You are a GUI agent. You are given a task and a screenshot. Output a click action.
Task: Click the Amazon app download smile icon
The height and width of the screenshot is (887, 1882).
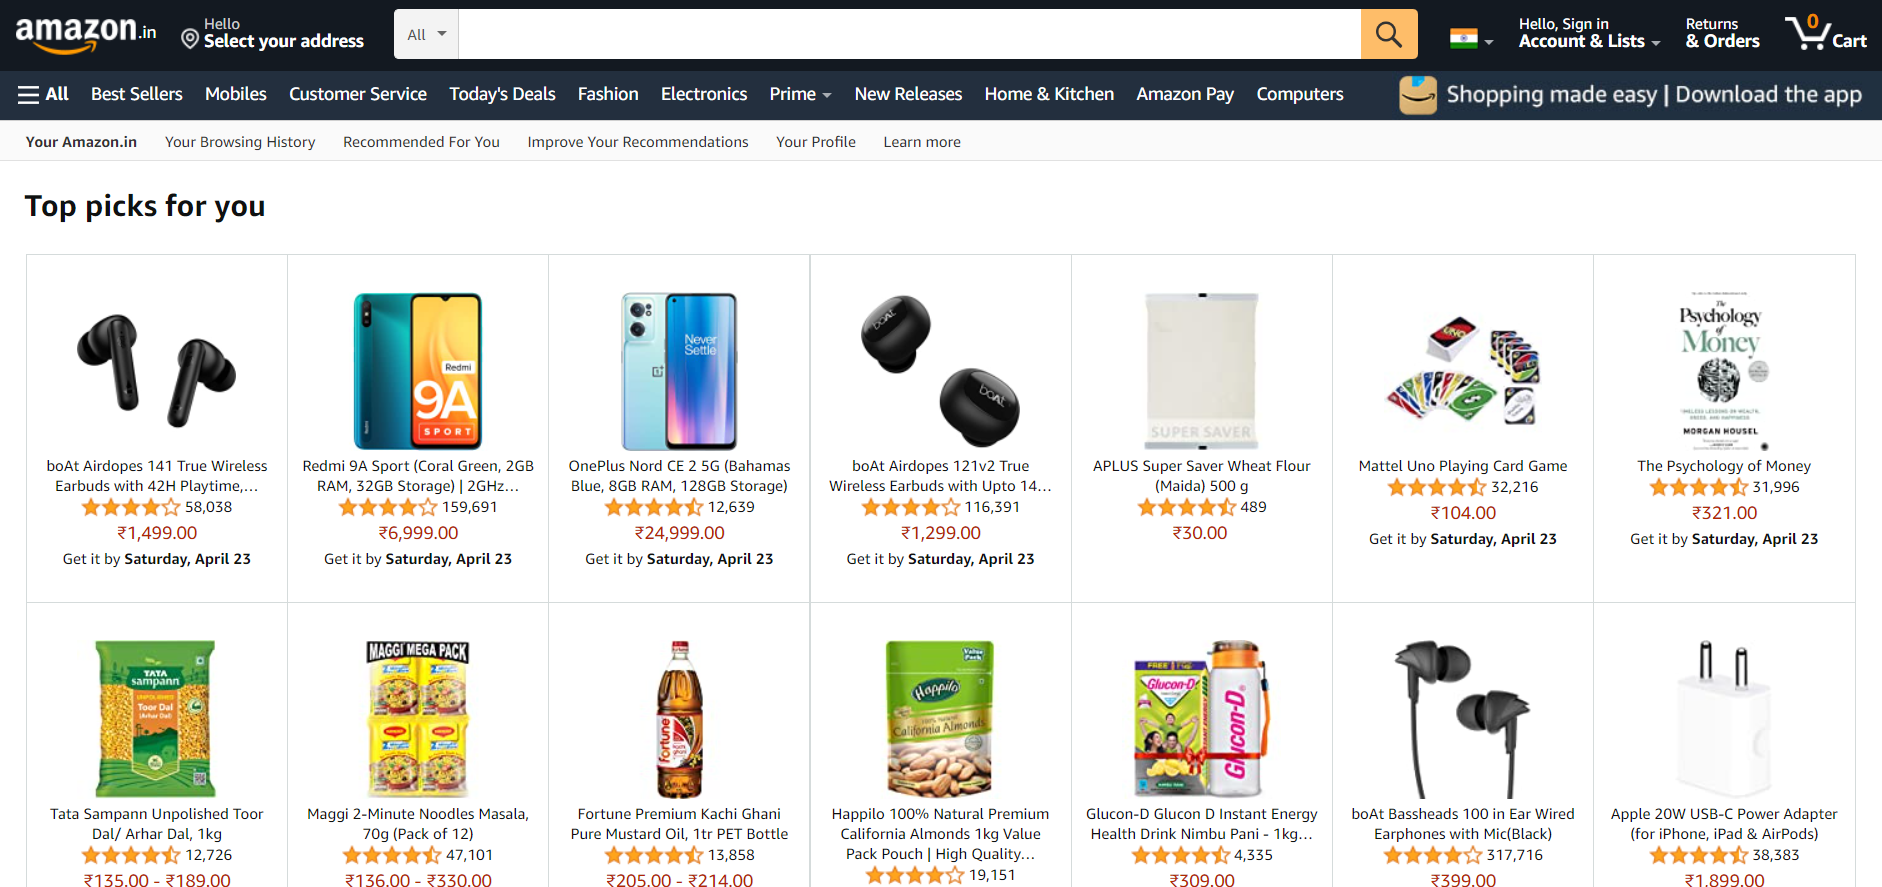[x=1417, y=94]
